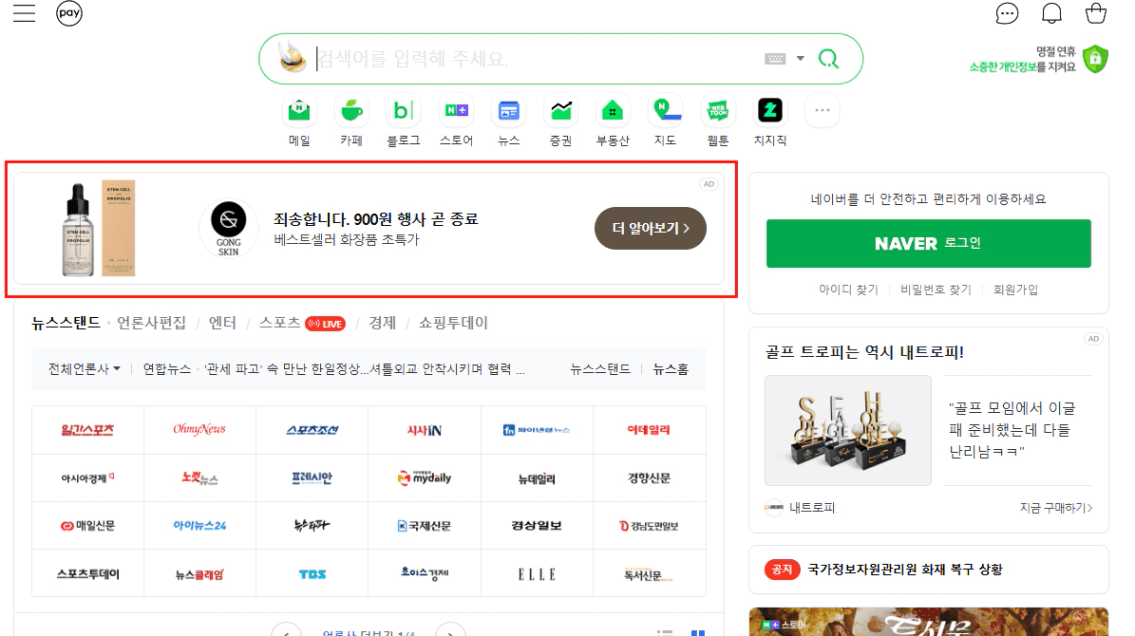Open the golf trophy ad thumbnail
This screenshot has width=1135, height=636.
tap(848, 431)
